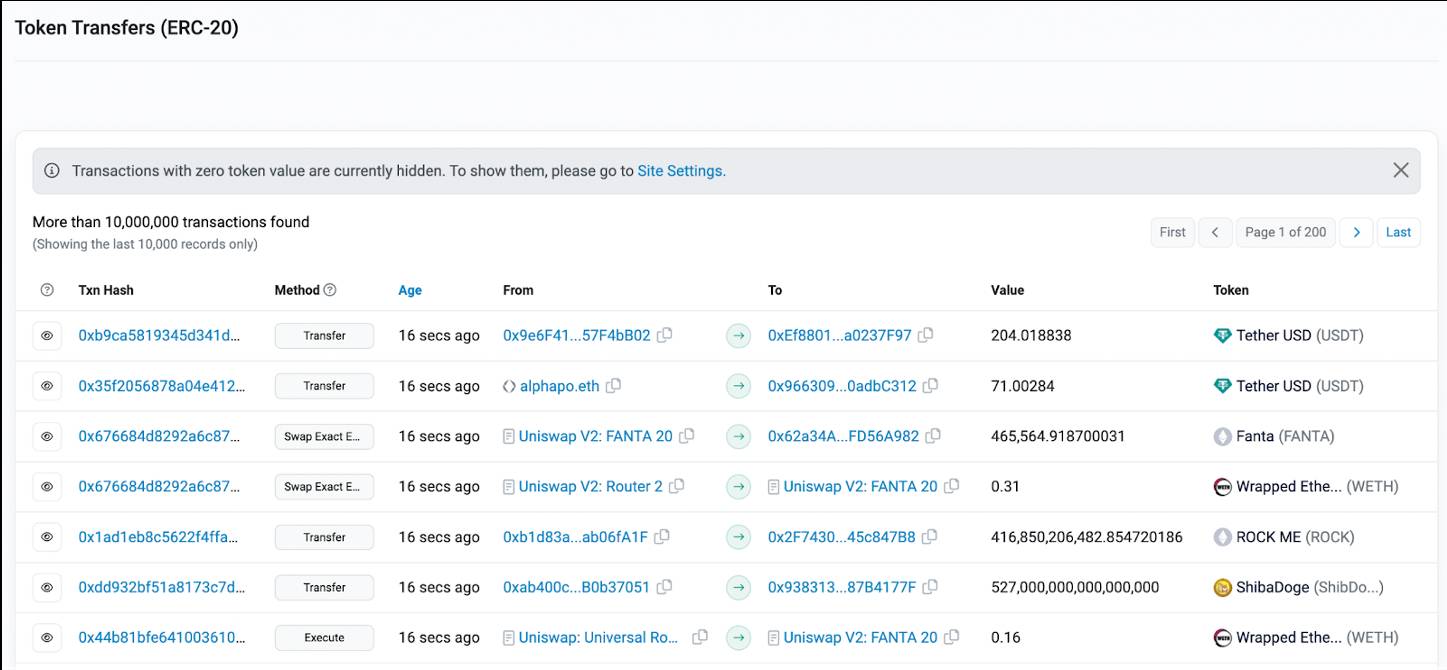Viewport: 1447px width, 670px height.
Task: Open the From address 0xab400c...B0b37051
Action: point(577,587)
